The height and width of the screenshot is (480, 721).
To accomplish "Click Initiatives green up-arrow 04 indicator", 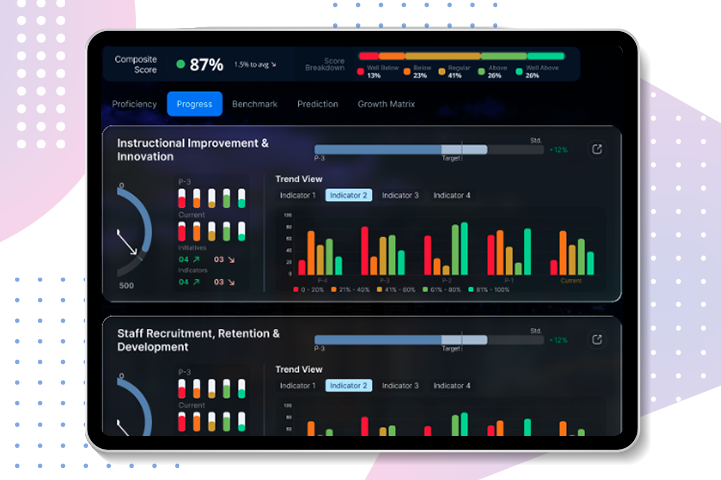I will coord(189,258).
